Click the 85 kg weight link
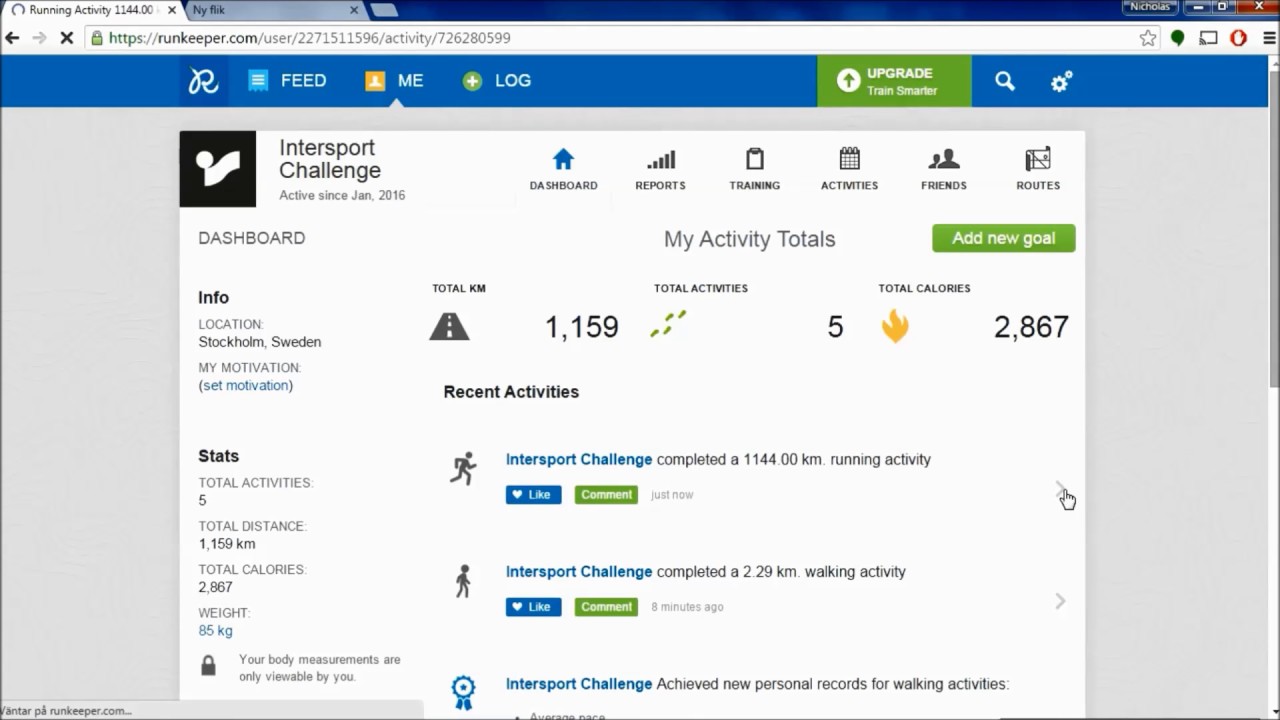Viewport: 1280px width, 720px height. (215, 631)
